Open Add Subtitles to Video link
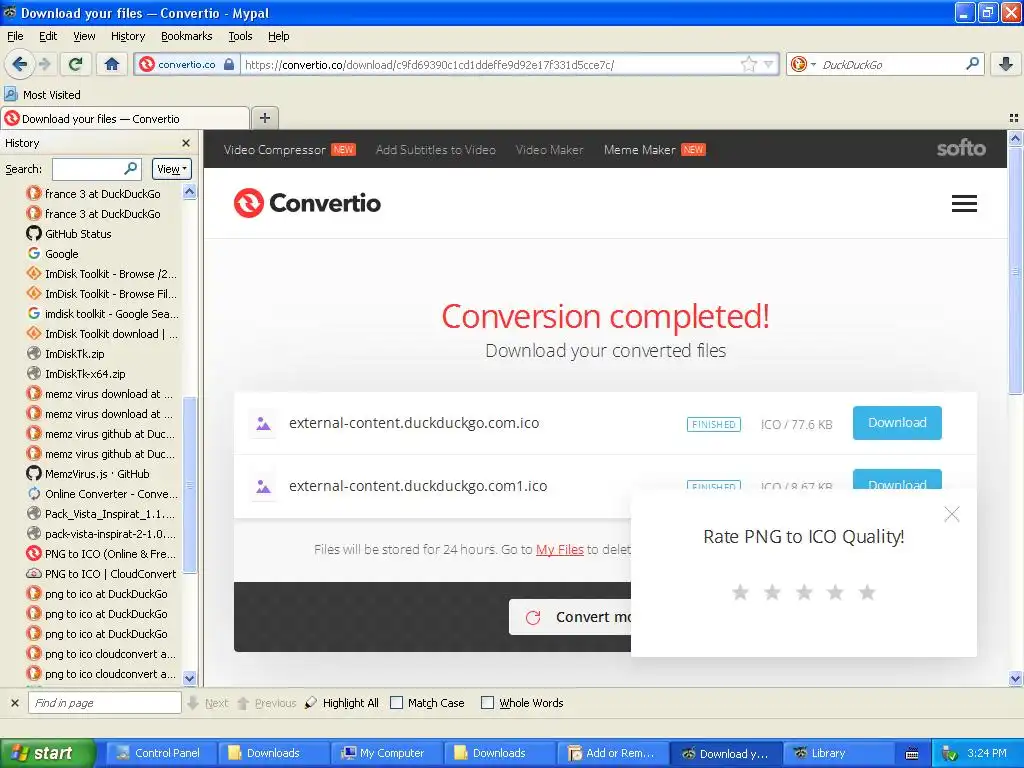Image resolution: width=1024 pixels, height=768 pixels. pos(436,150)
